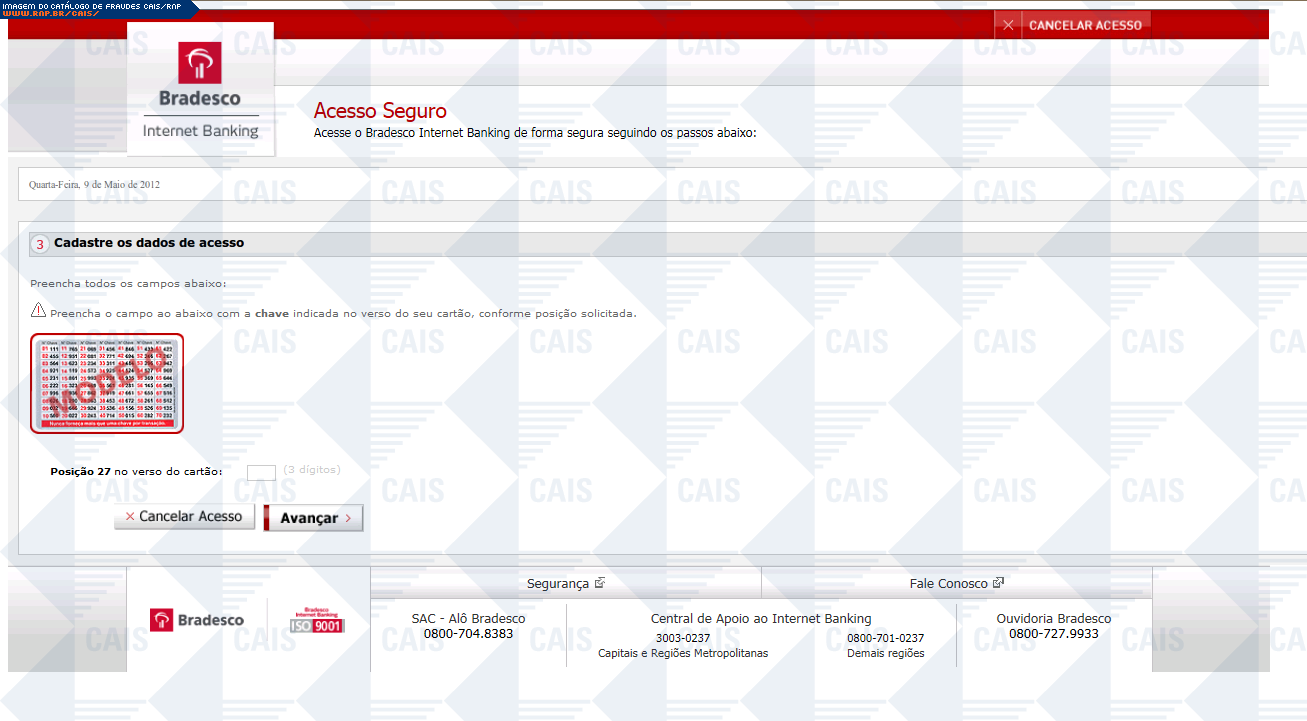Click the Acesso Seguro page heading

(380, 111)
